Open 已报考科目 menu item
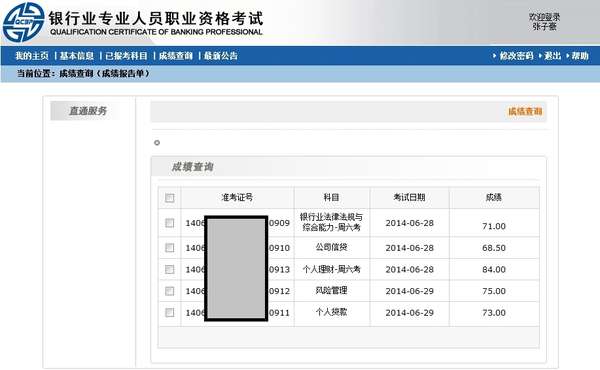The height and width of the screenshot is (370, 600). point(126,56)
